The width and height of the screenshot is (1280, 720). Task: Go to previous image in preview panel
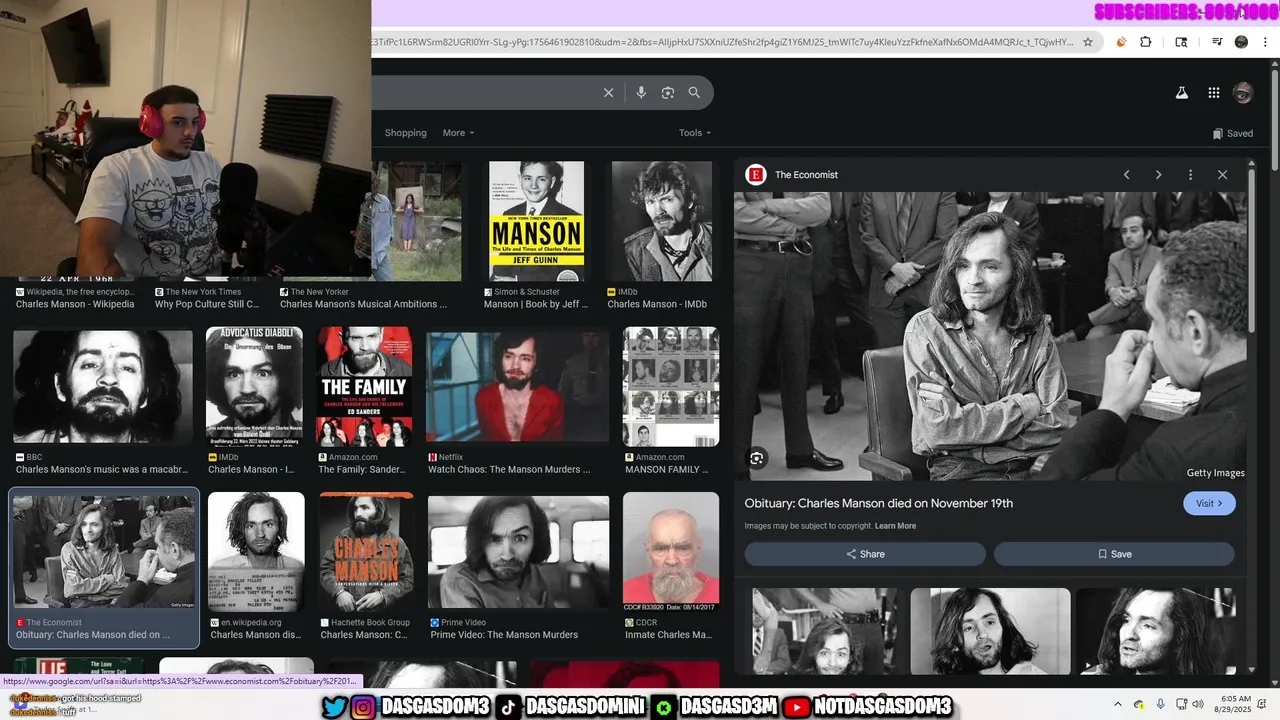[1126, 175]
